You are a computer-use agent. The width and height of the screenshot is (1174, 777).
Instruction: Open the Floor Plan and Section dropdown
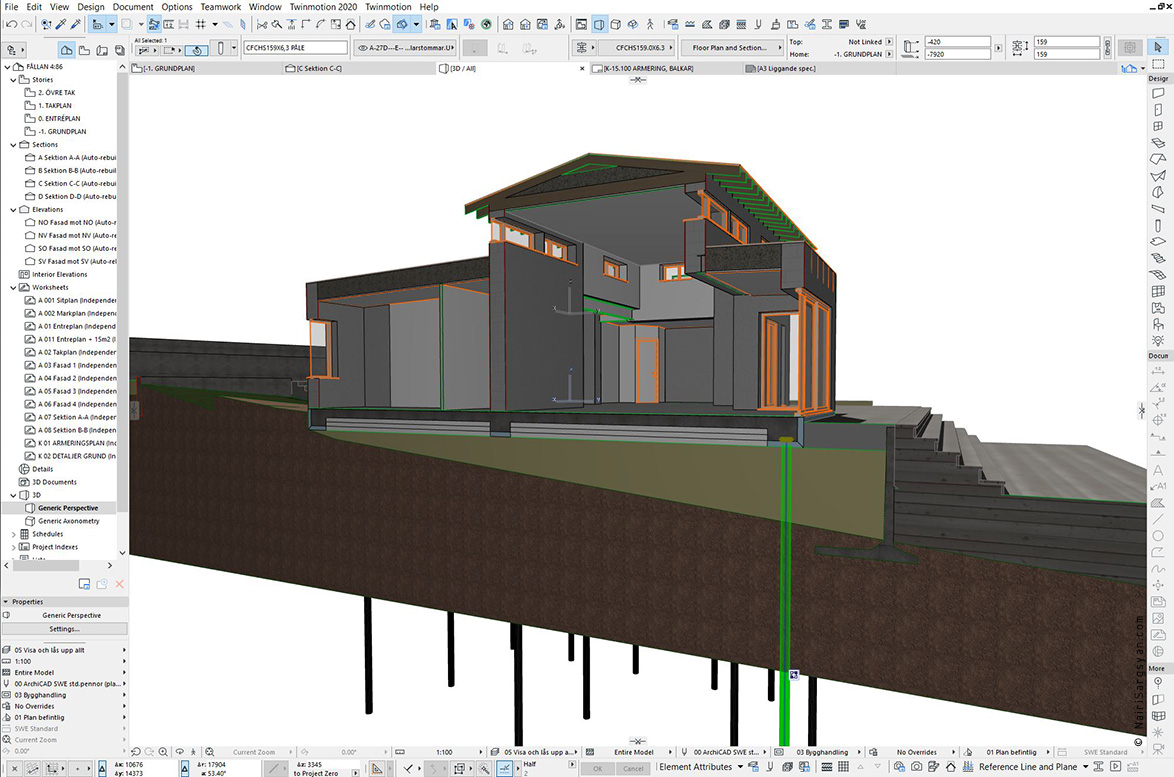732,48
